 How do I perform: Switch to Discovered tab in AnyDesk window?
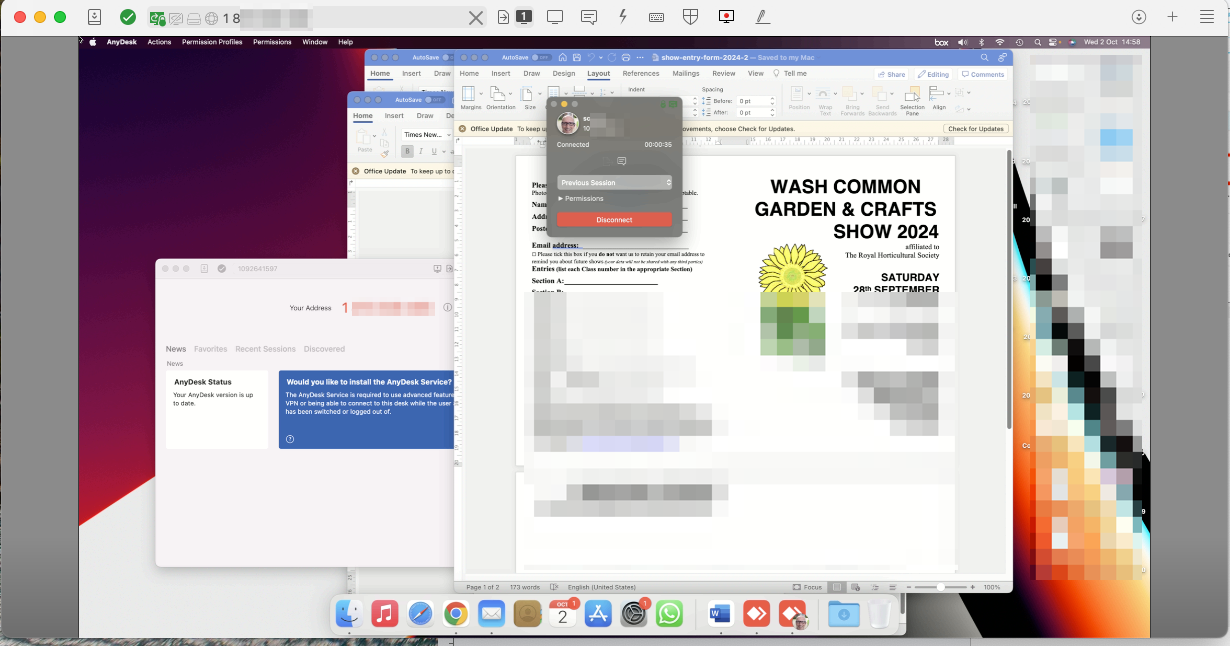(x=324, y=349)
